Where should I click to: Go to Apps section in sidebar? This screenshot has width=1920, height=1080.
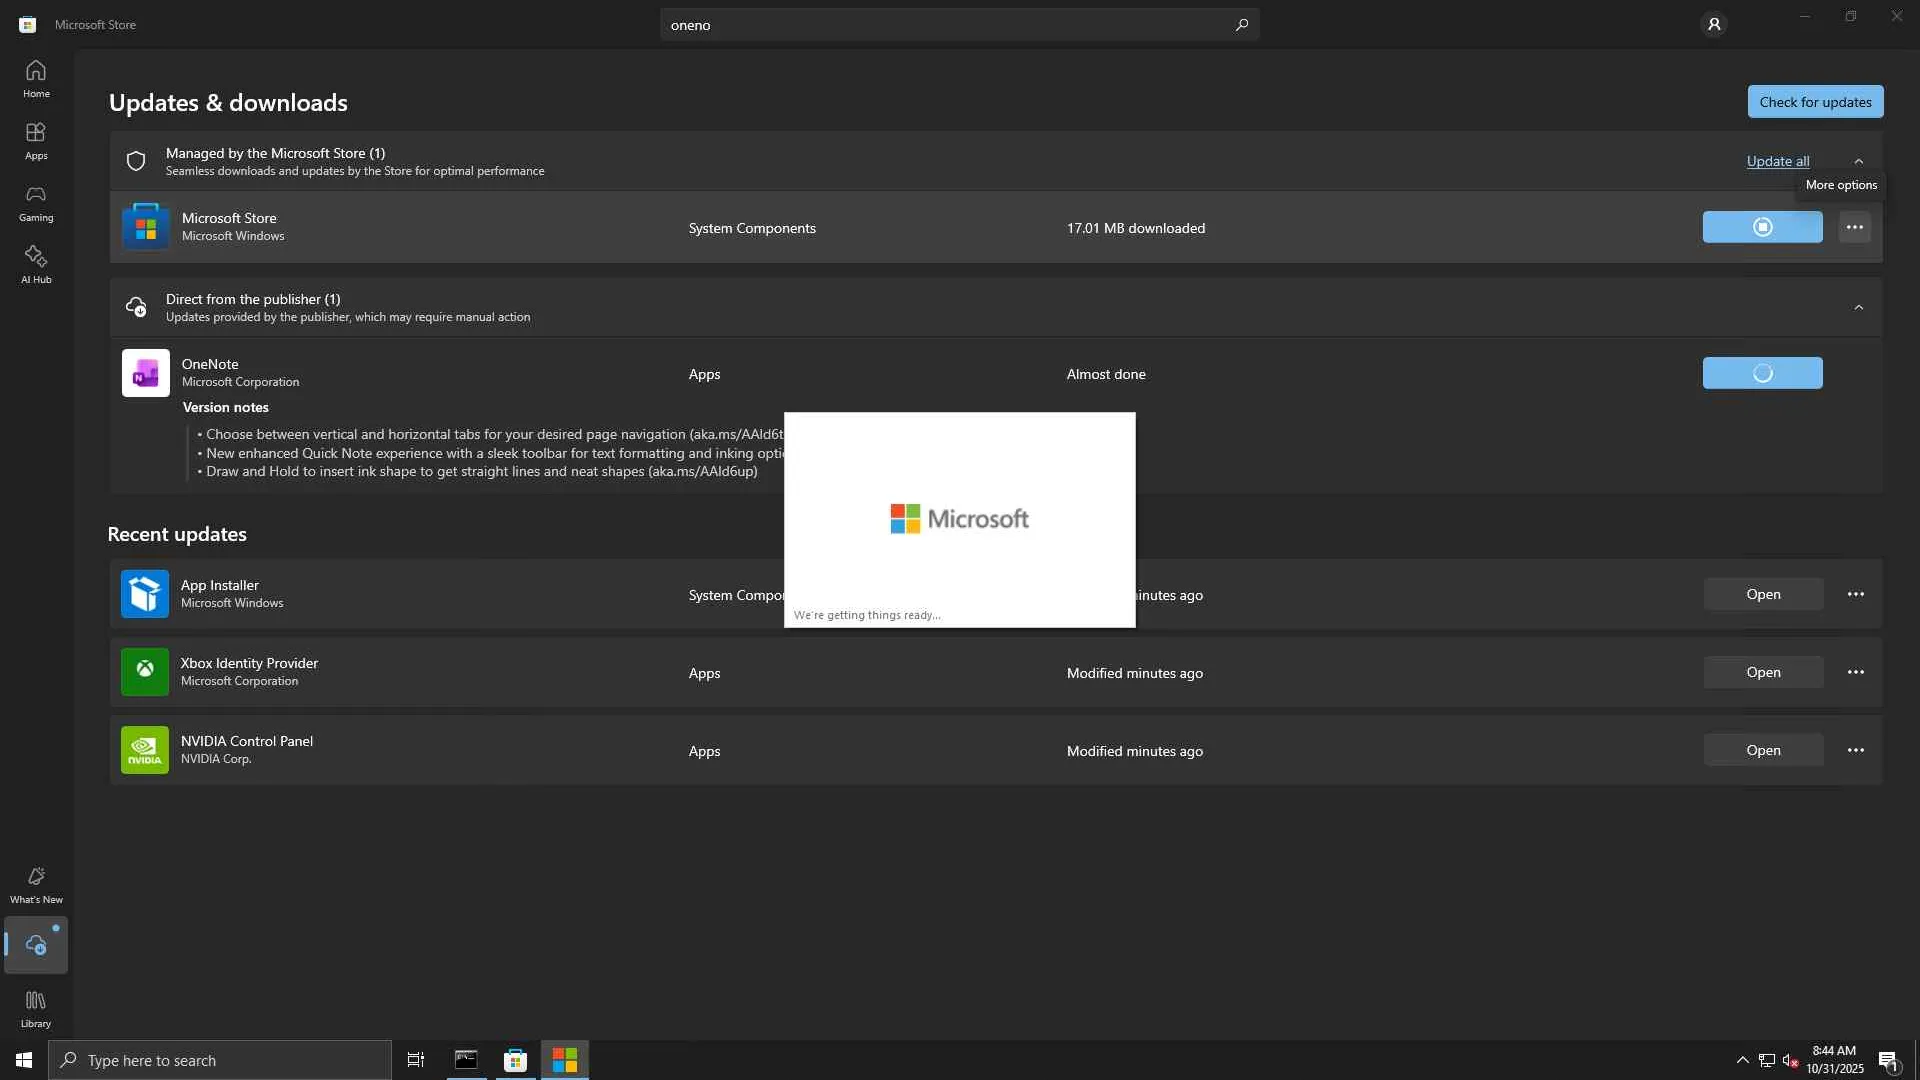[x=36, y=141]
